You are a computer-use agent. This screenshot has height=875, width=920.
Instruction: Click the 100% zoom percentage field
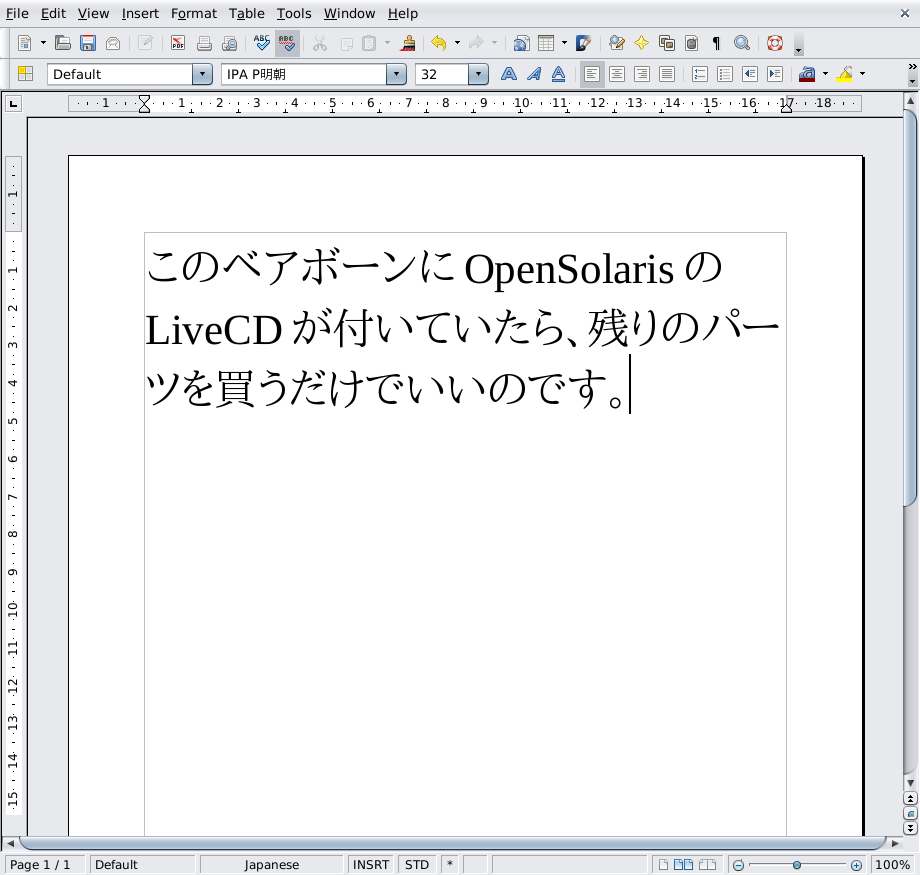pos(892,864)
